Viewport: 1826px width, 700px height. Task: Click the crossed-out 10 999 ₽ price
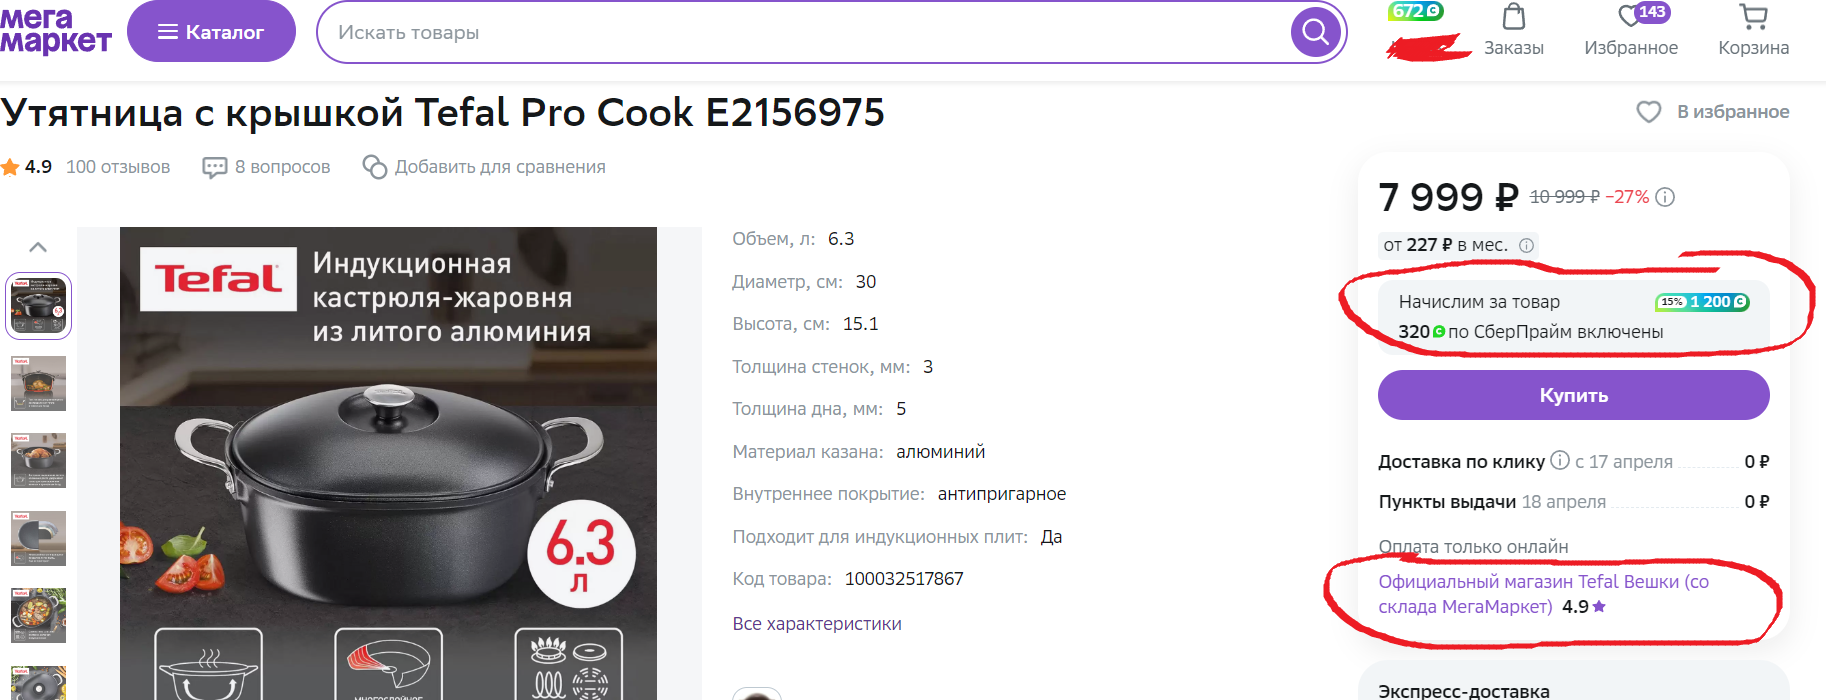[1564, 197]
